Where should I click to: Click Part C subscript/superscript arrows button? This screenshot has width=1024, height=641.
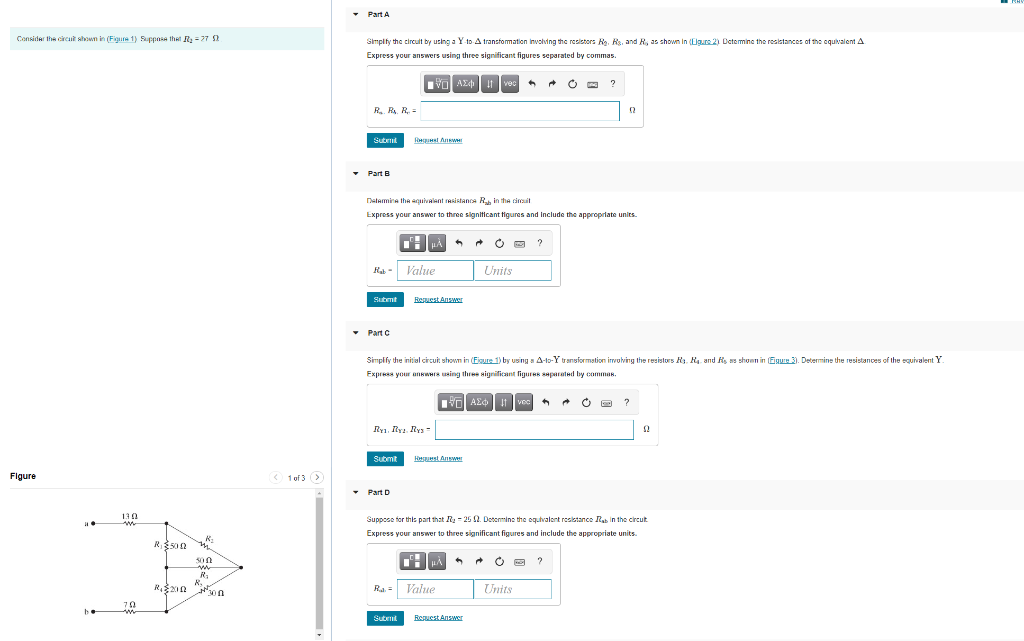click(x=504, y=402)
